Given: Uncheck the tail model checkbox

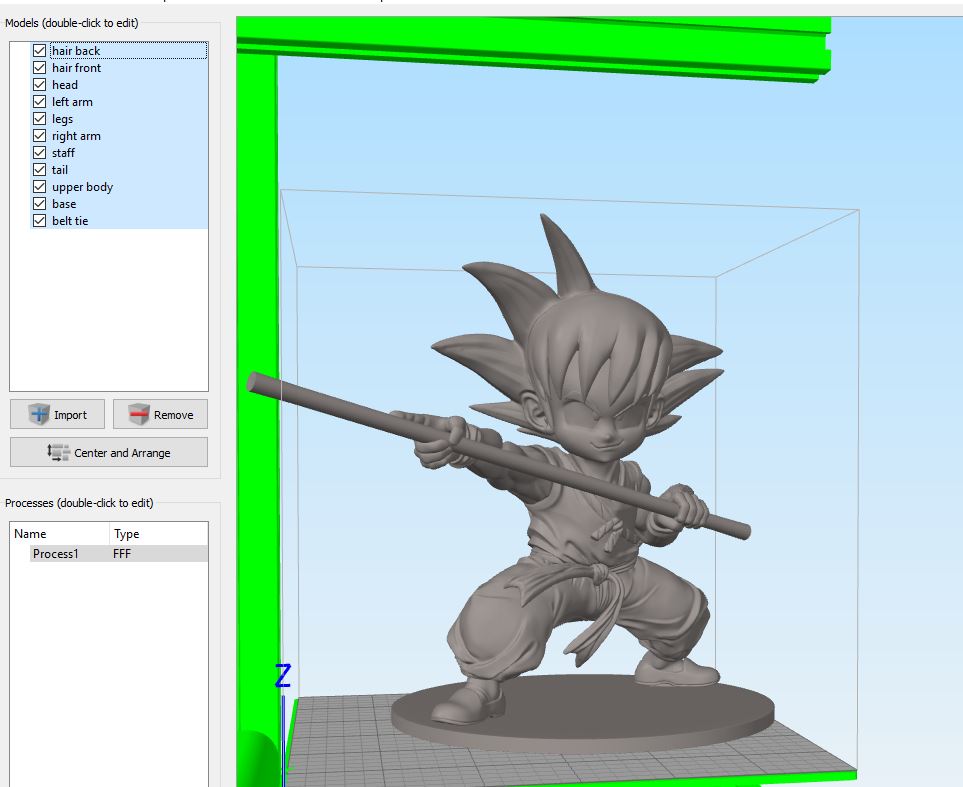Looking at the screenshot, I should [x=39, y=170].
